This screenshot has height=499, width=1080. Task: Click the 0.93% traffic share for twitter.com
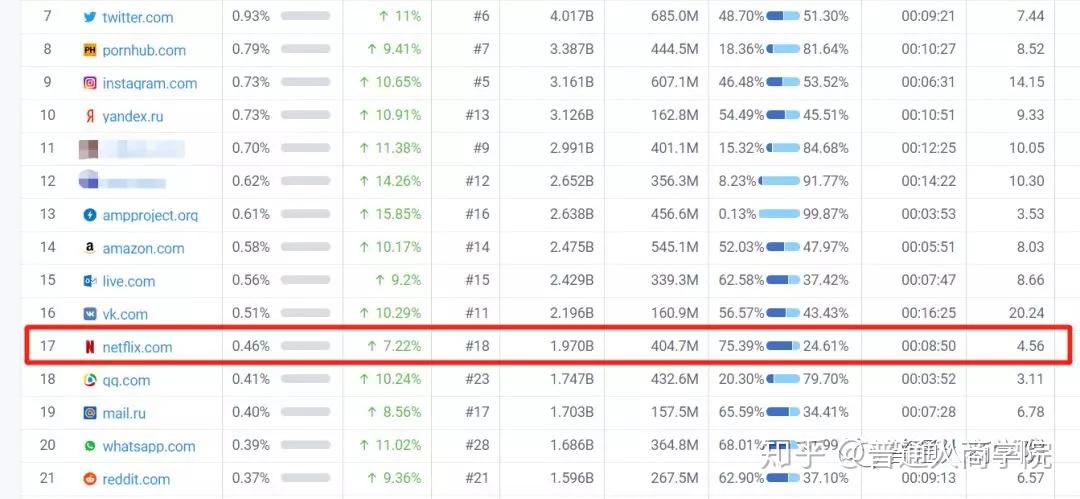pos(251,16)
